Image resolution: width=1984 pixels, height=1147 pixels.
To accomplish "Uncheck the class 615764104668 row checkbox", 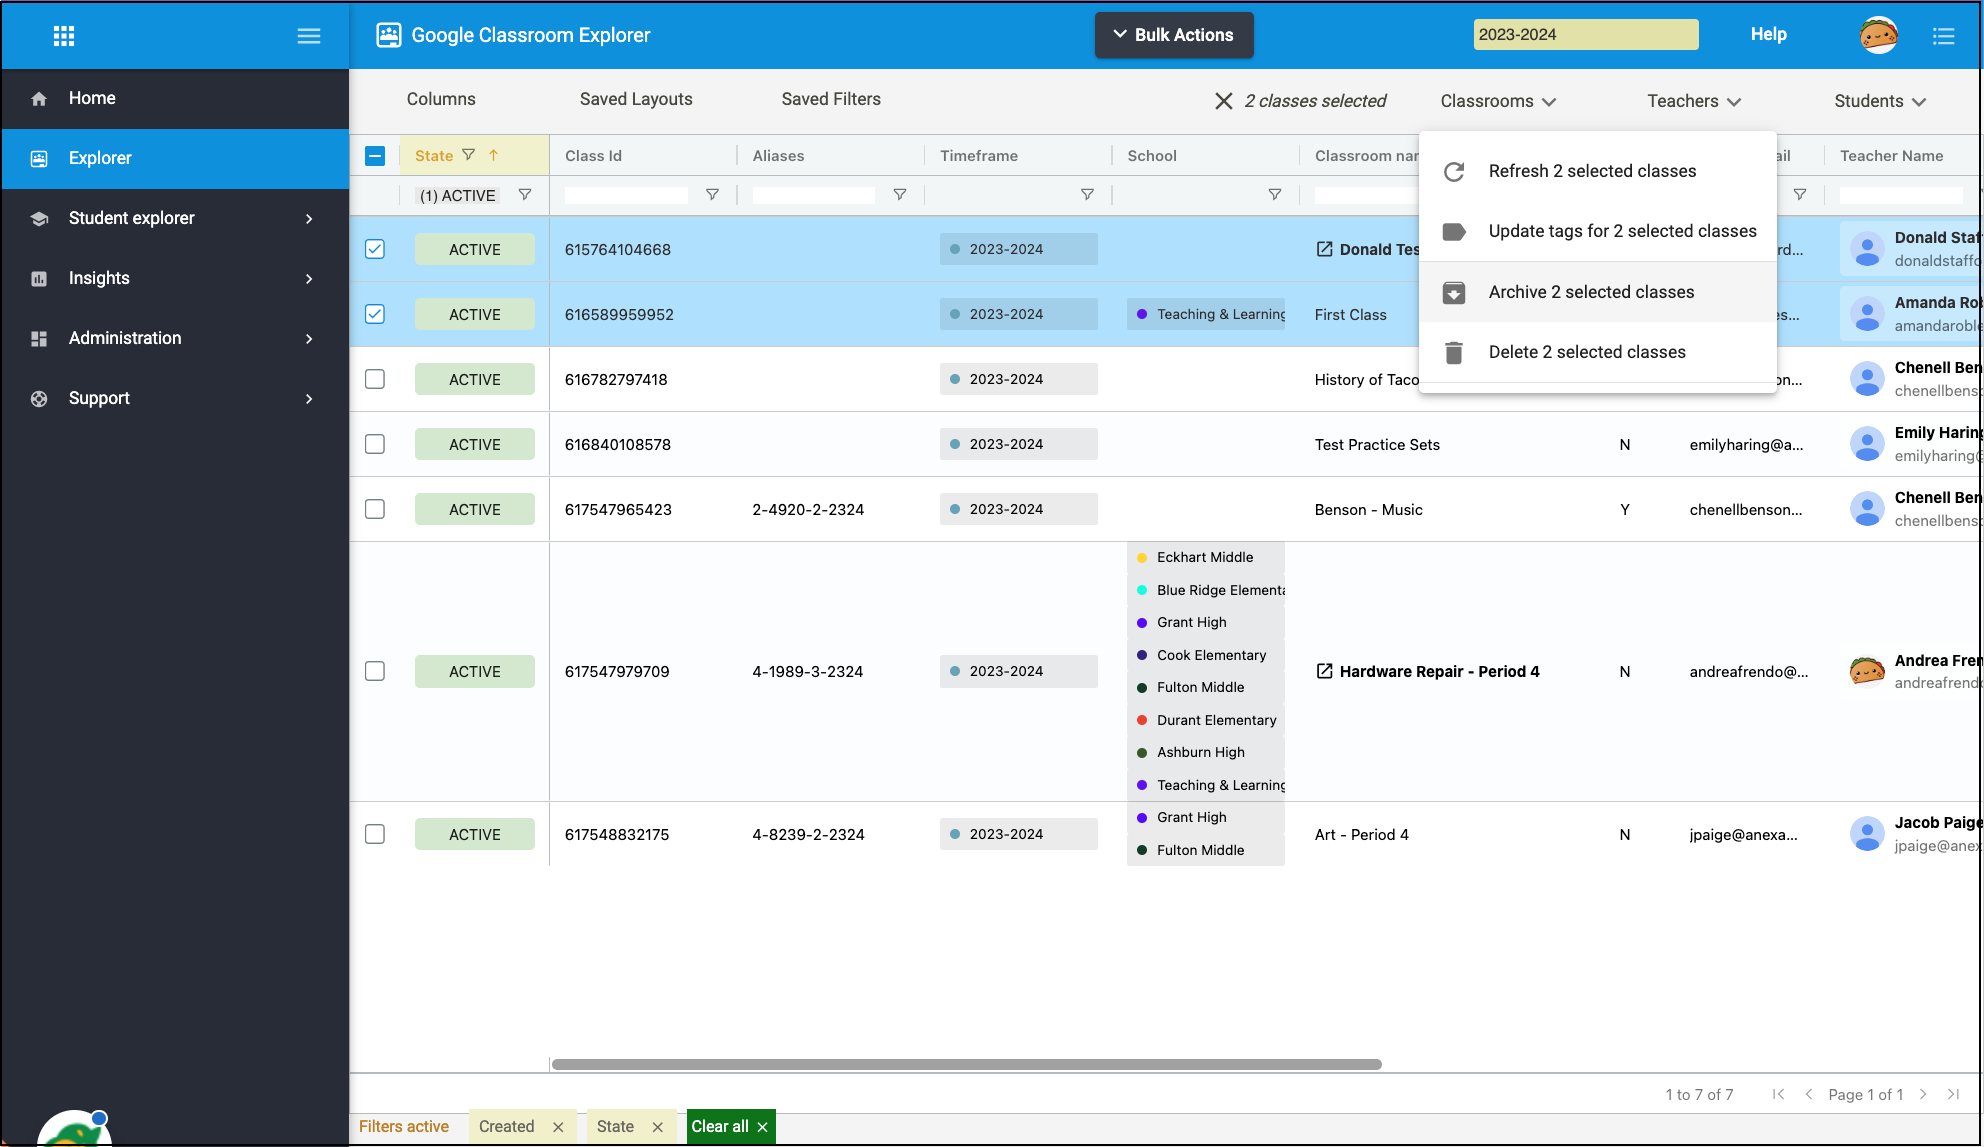I will [x=375, y=249].
